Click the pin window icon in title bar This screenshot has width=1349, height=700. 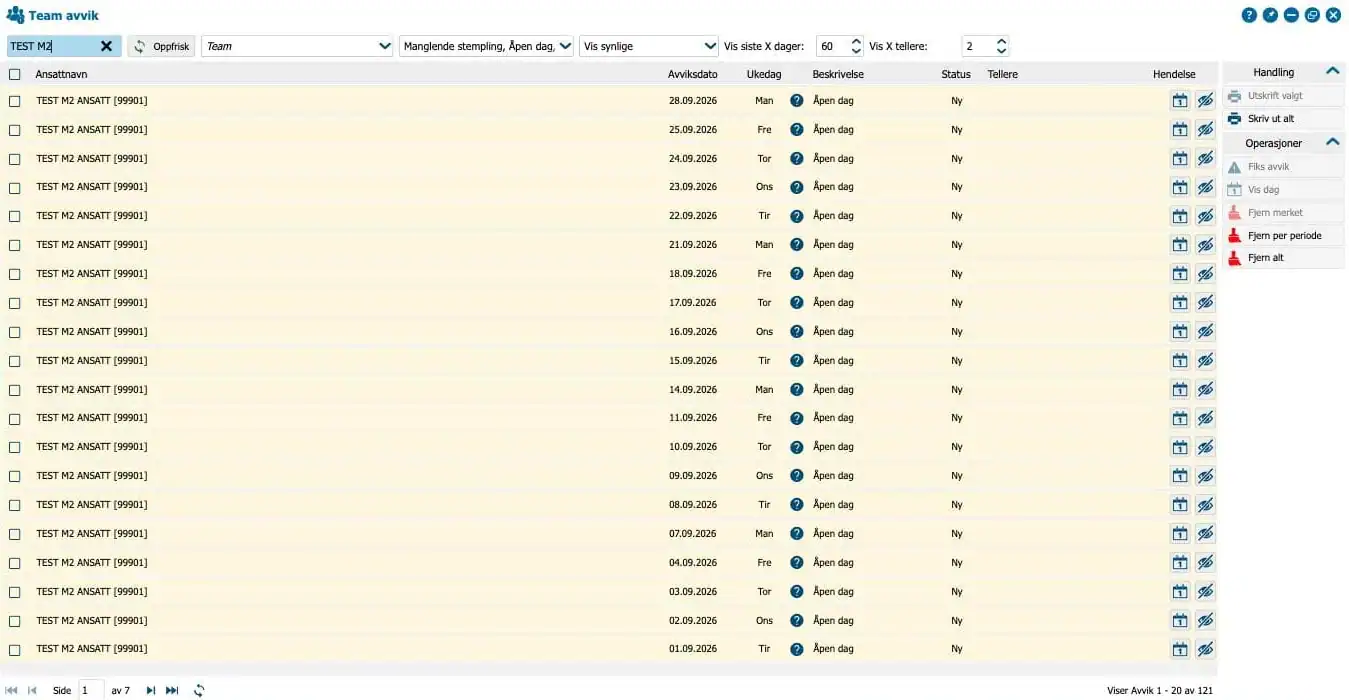(1270, 15)
